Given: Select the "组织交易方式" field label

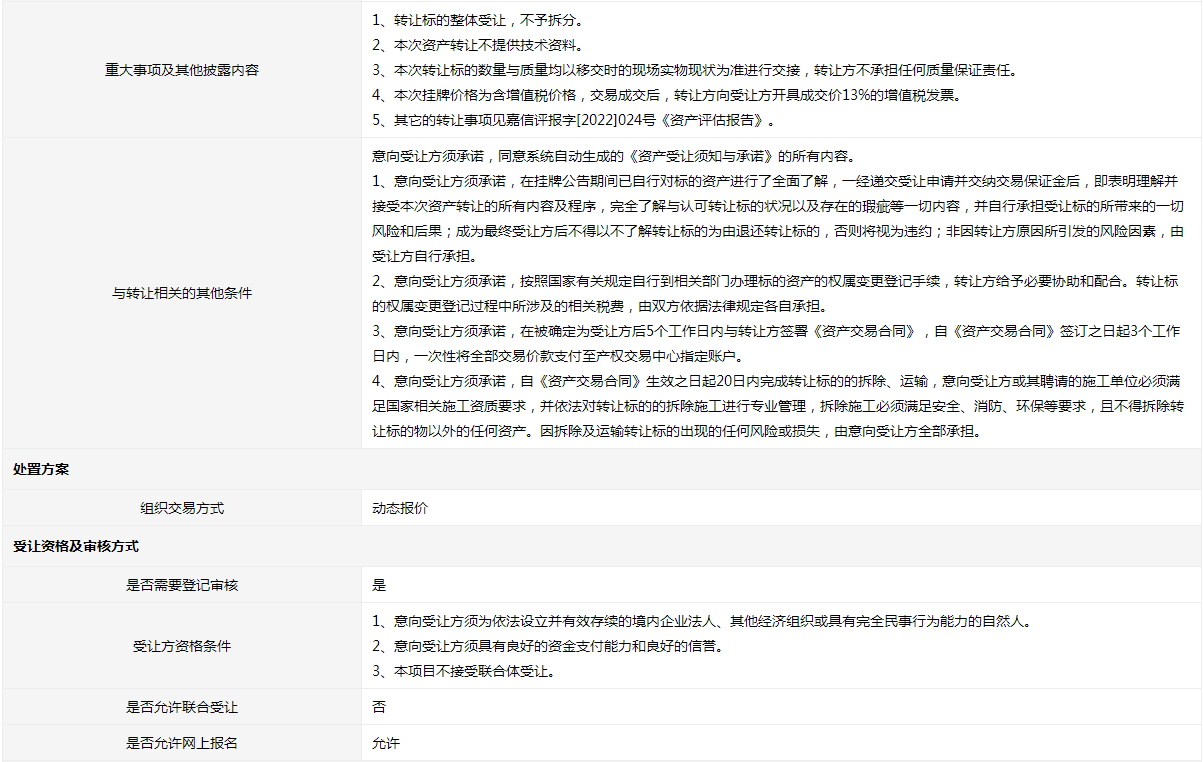Looking at the screenshot, I should click(182, 508).
